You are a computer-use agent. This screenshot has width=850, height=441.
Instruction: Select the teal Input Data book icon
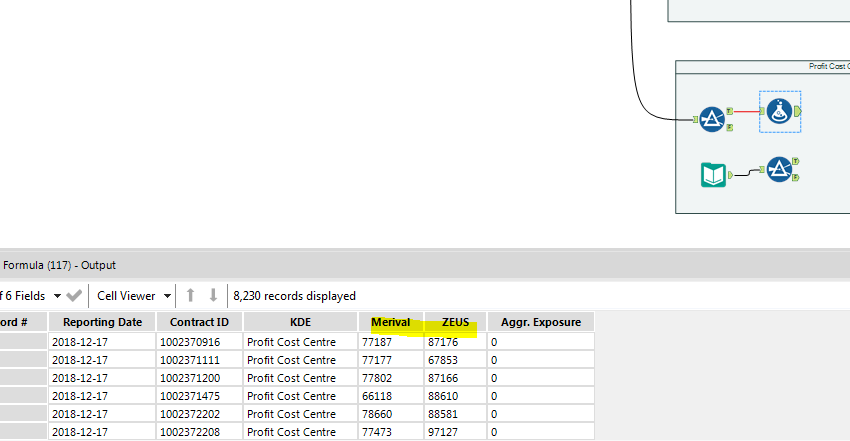[713, 175]
